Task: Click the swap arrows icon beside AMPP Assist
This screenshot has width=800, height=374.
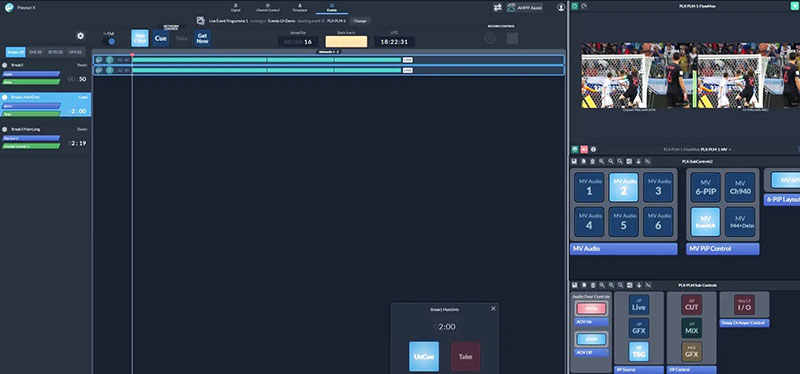Action: click(497, 8)
